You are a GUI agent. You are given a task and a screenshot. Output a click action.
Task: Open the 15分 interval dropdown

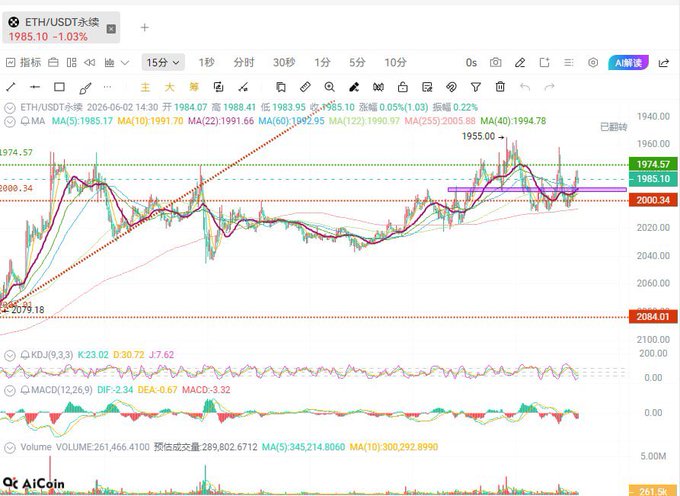pyautogui.click(x=163, y=62)
